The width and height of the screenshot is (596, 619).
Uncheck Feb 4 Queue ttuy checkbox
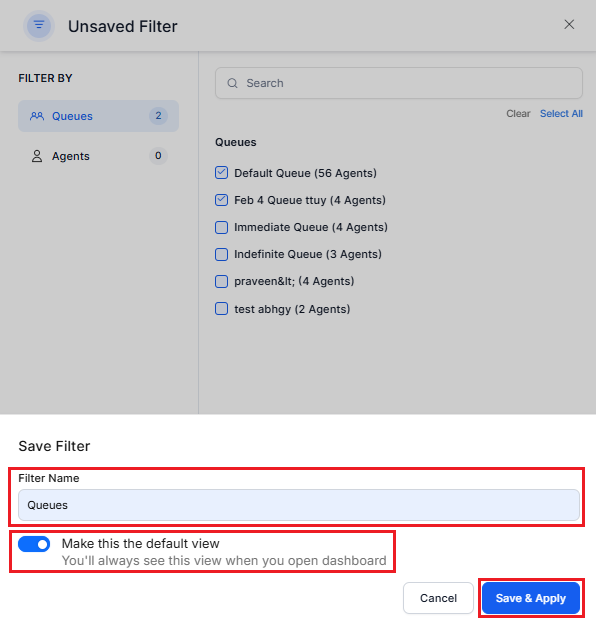coord(221,200)
